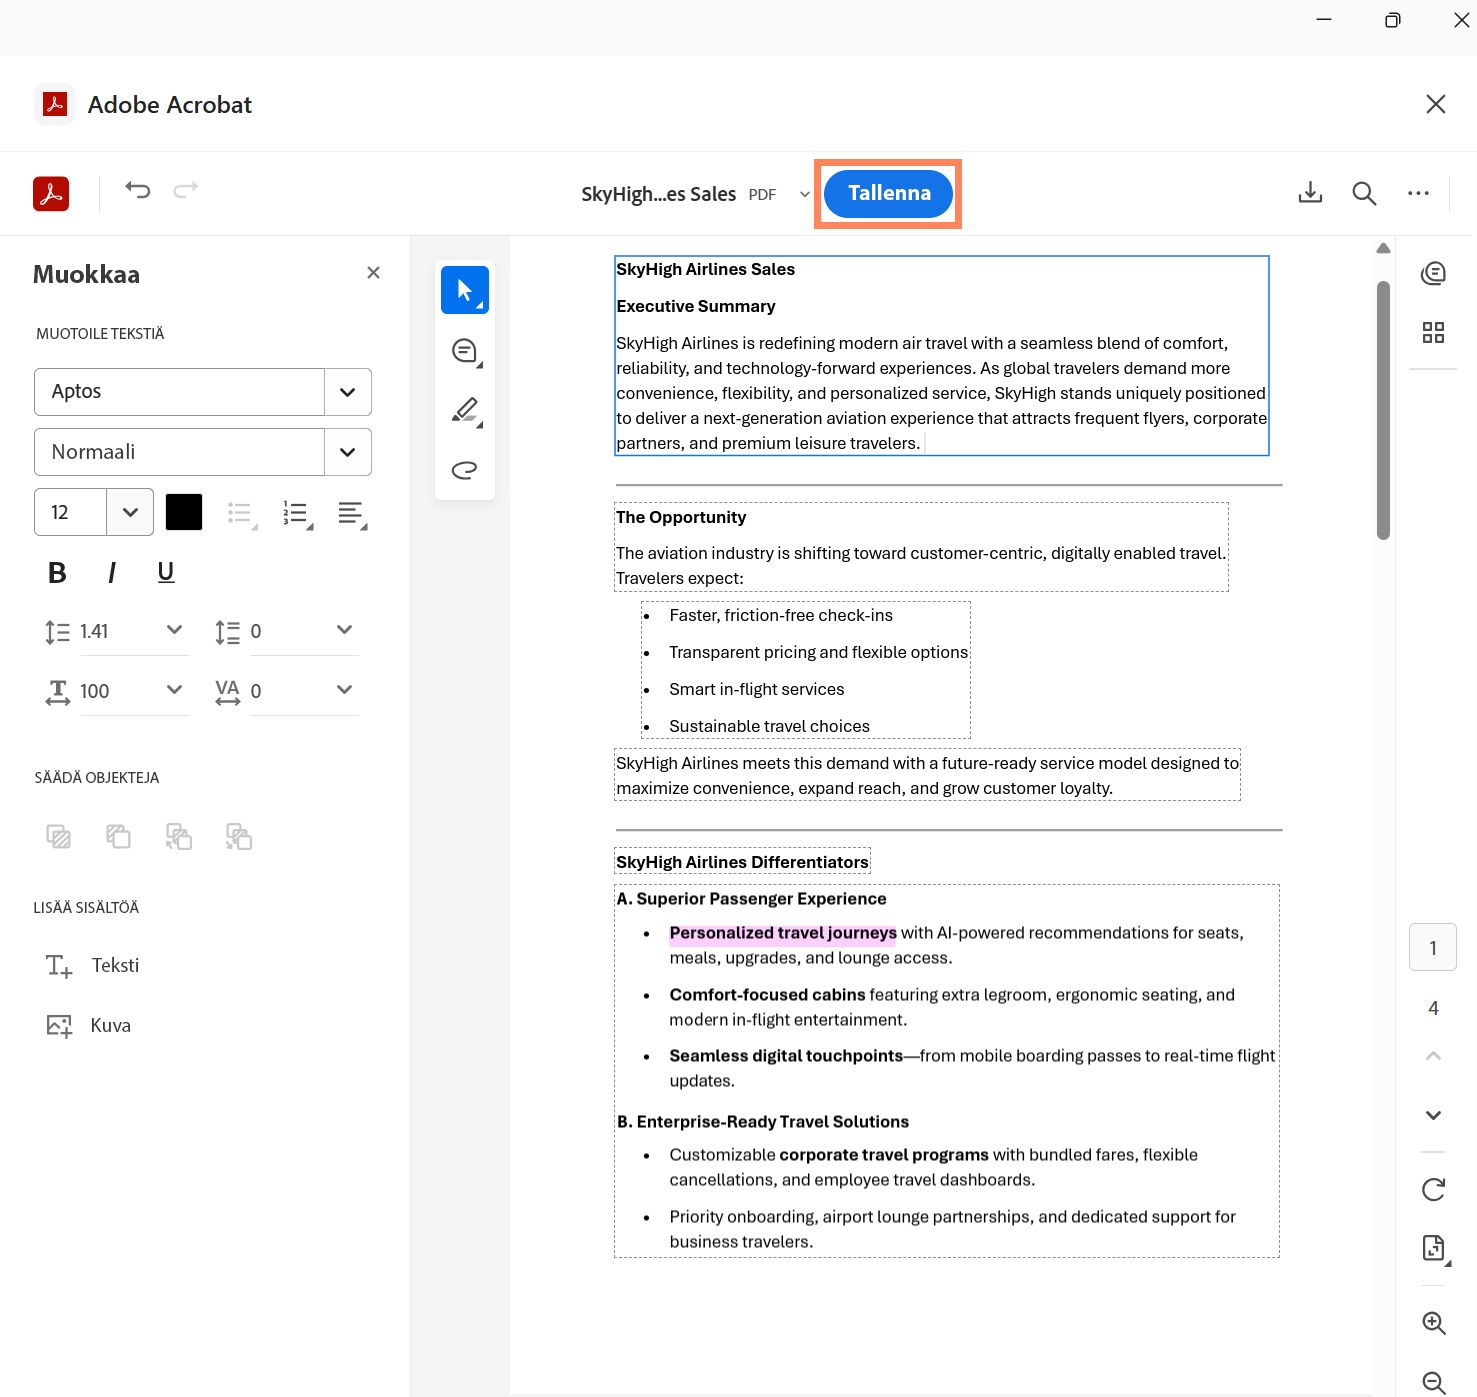Open text alignment options
The image size is (1477, 1397).
coord(352,514)
